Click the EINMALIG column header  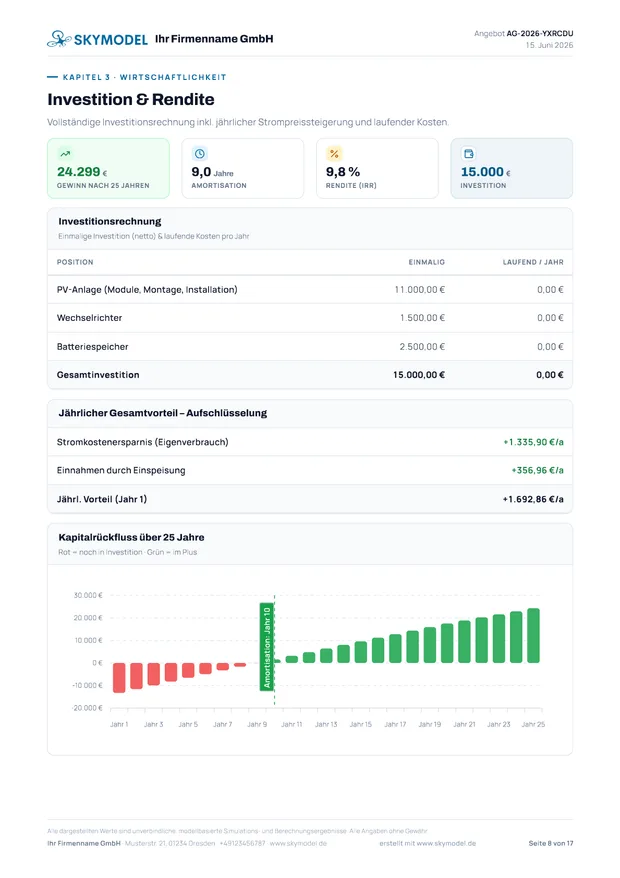pos(427,262)
